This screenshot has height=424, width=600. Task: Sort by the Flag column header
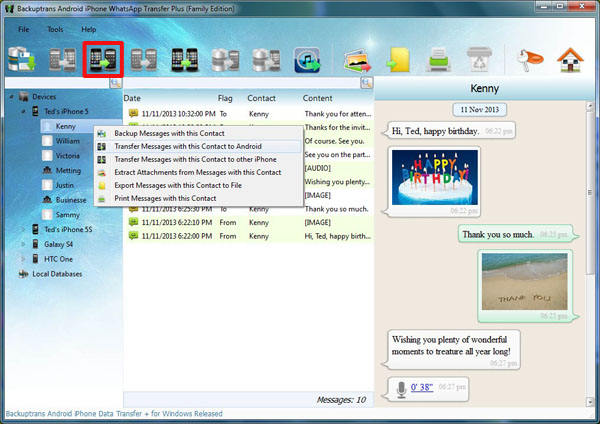click(x=225, y=98)
